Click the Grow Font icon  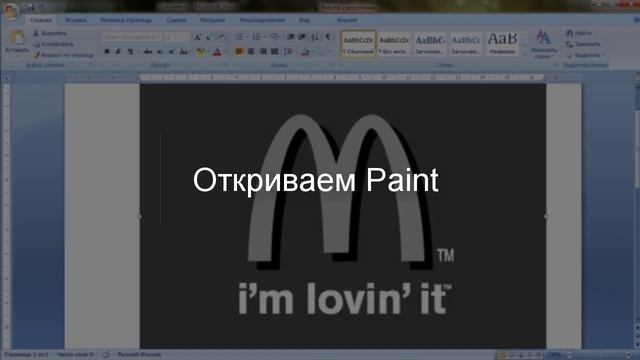198,37
